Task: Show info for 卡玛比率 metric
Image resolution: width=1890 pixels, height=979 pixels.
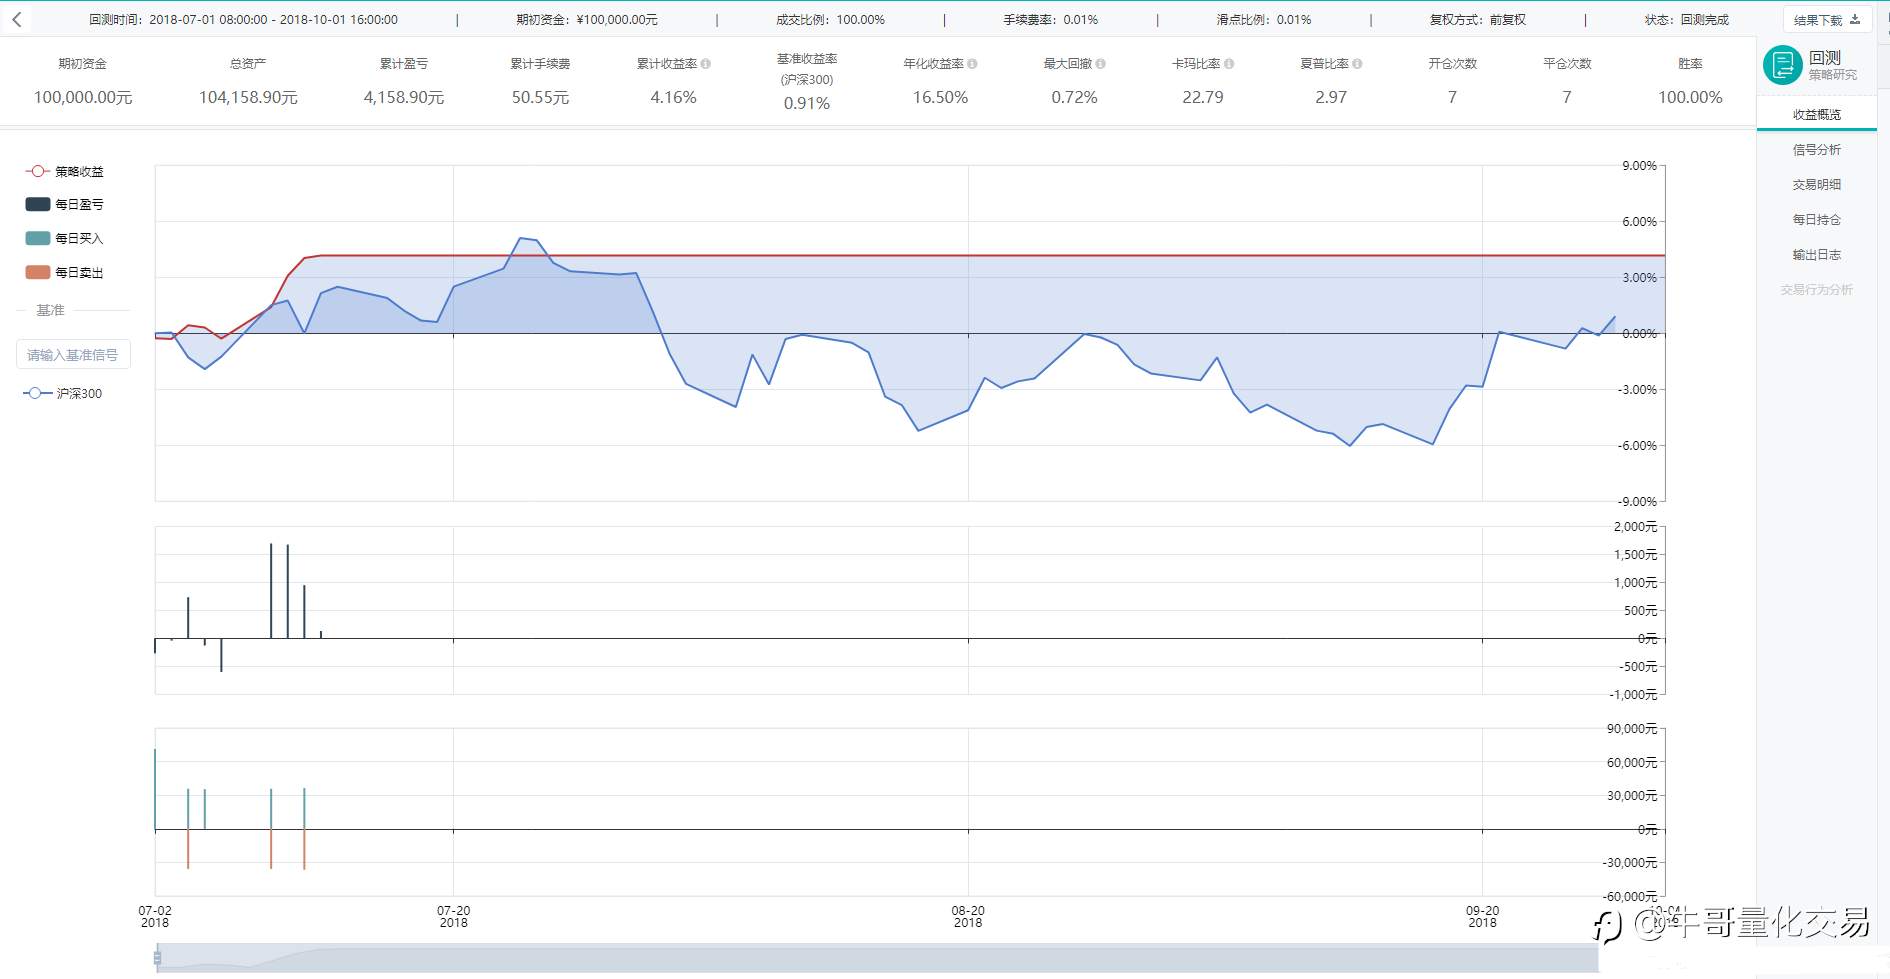Action: click(x=1229, y=63)
